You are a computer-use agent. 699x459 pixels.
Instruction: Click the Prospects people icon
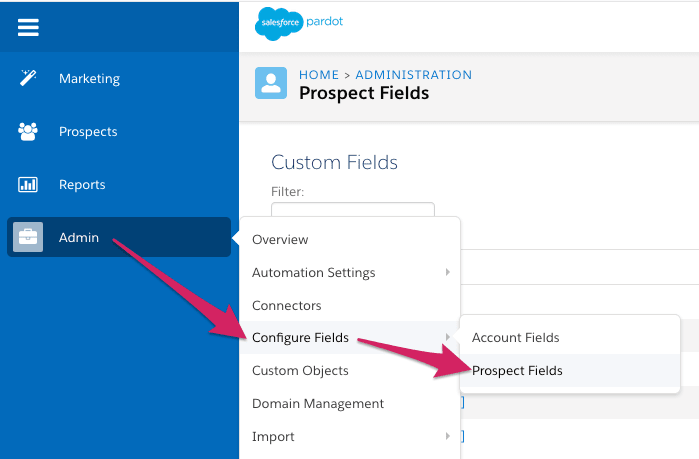[x=28, y=131]
